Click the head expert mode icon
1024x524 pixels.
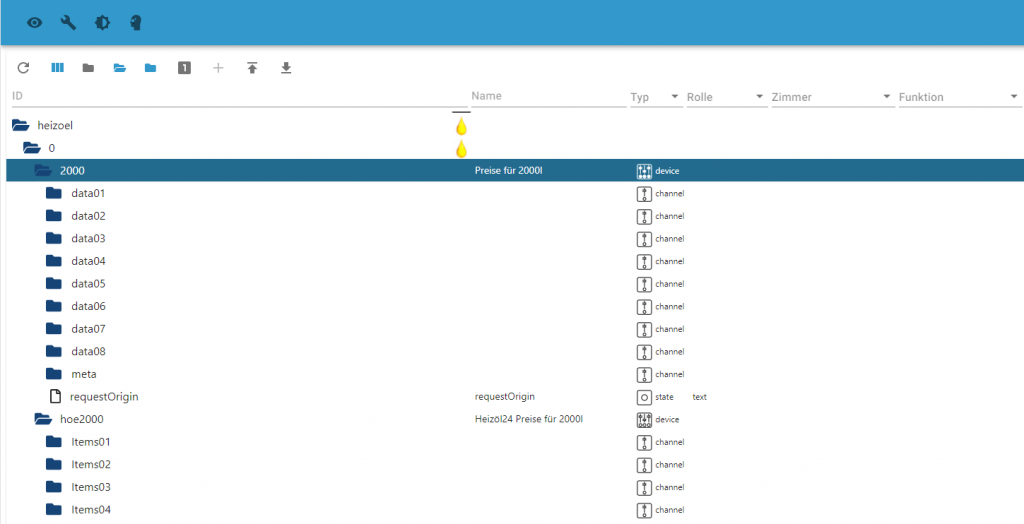pos(135,22)
